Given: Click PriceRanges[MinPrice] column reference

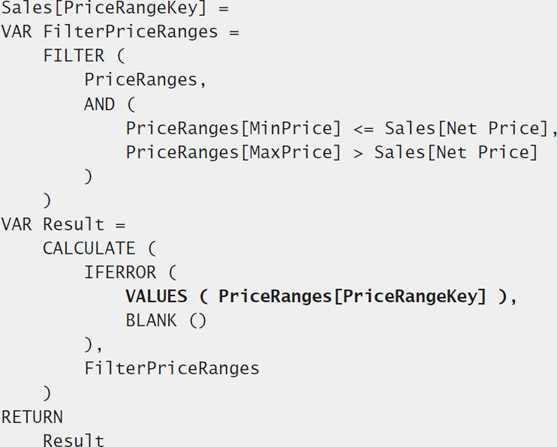Looking at the screenshot, I should pos(233,128).
